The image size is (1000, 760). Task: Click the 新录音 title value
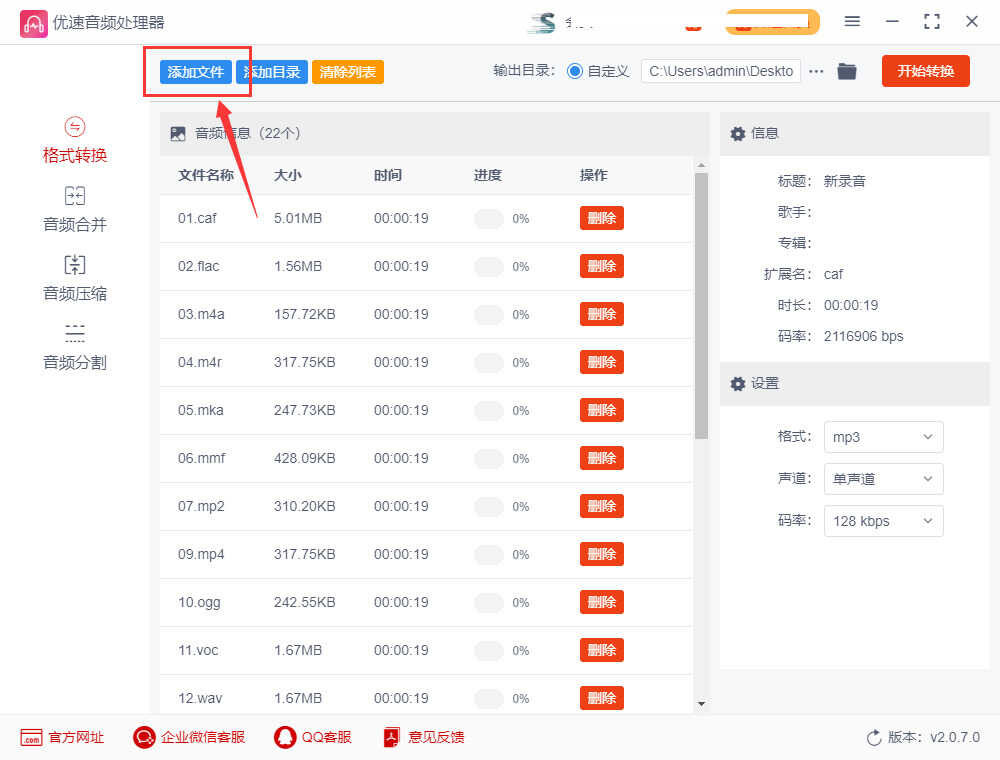(844, 181)
